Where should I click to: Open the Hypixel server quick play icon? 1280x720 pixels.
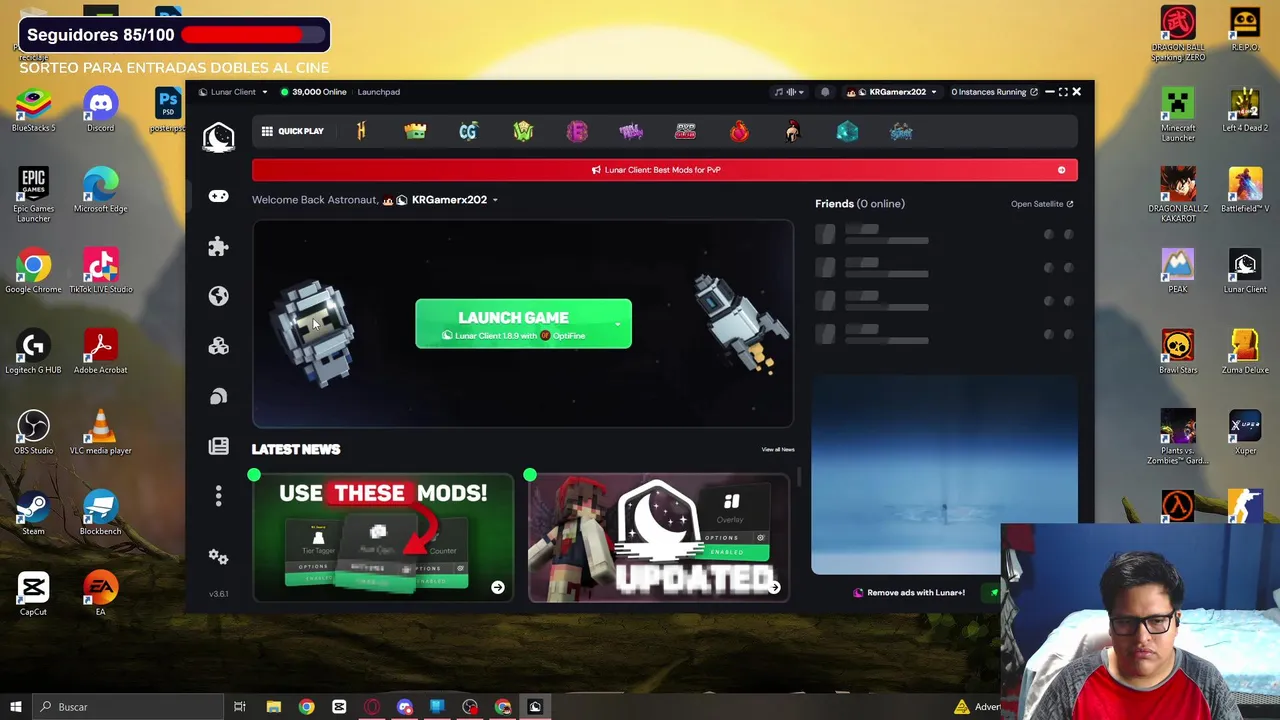(361, 131)
